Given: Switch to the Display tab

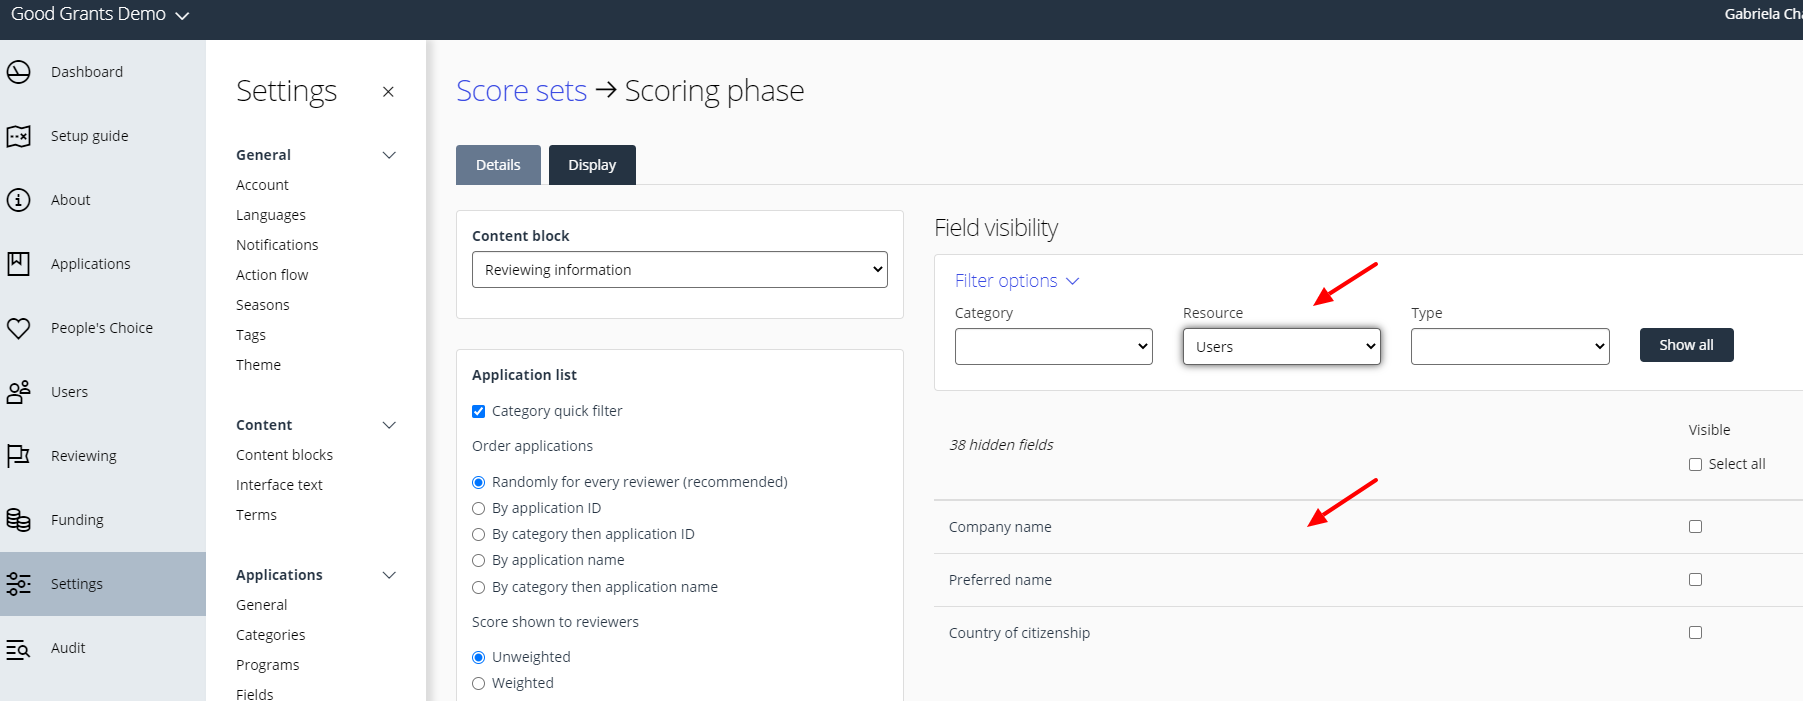Looking at the screenshot, I should [592, 165].
